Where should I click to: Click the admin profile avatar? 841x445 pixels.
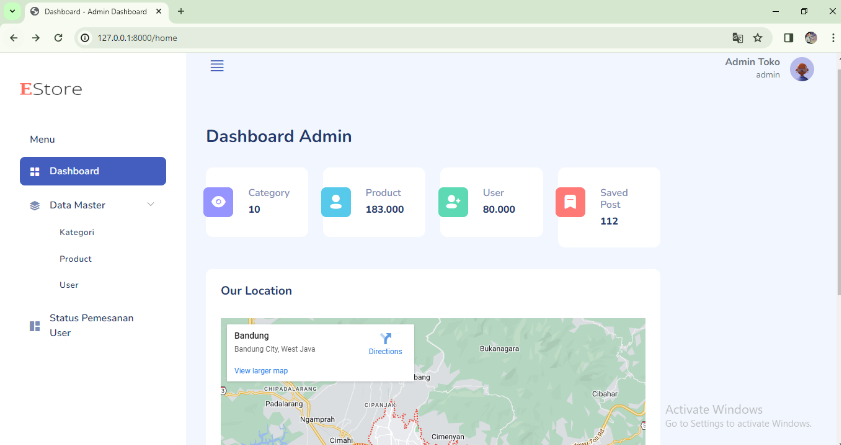tap(801, 69)
